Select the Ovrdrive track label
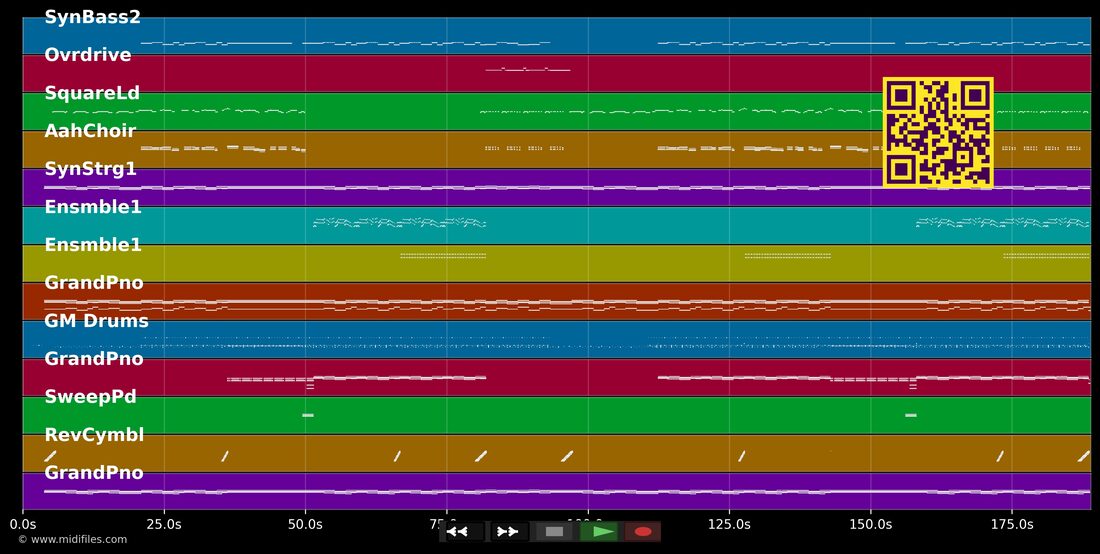 click(x=88, y=55)
